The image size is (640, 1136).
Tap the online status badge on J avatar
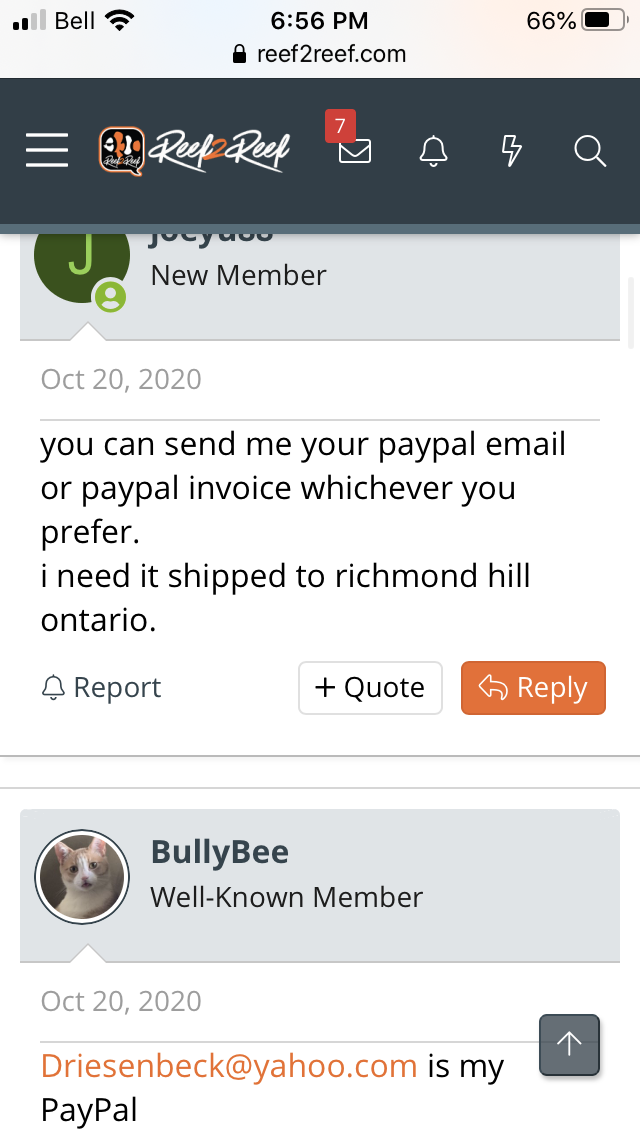tap(110, 296)
